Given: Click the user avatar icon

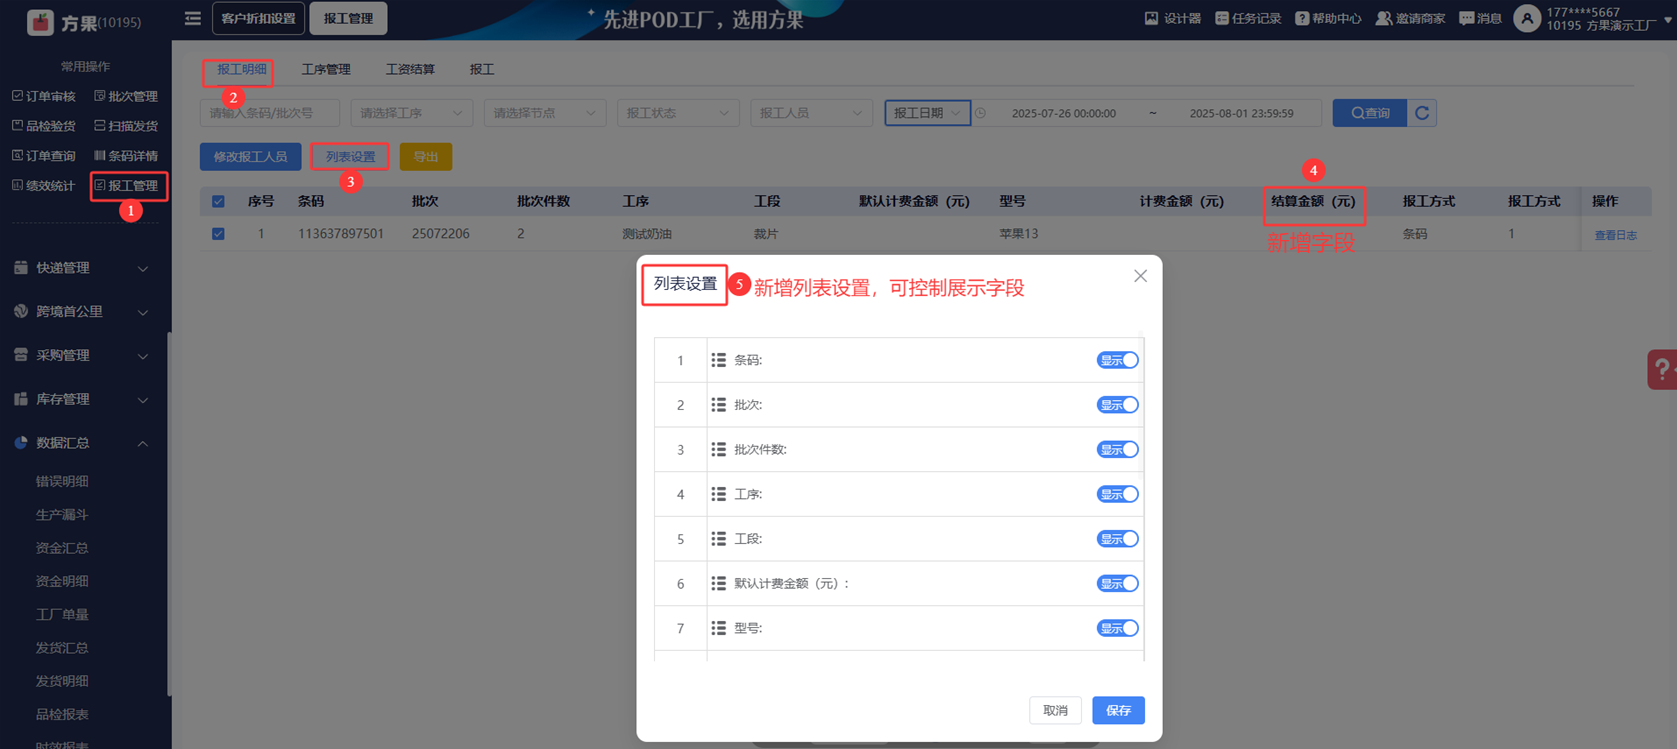Looking at the screenshot, I should point(1526,18).
